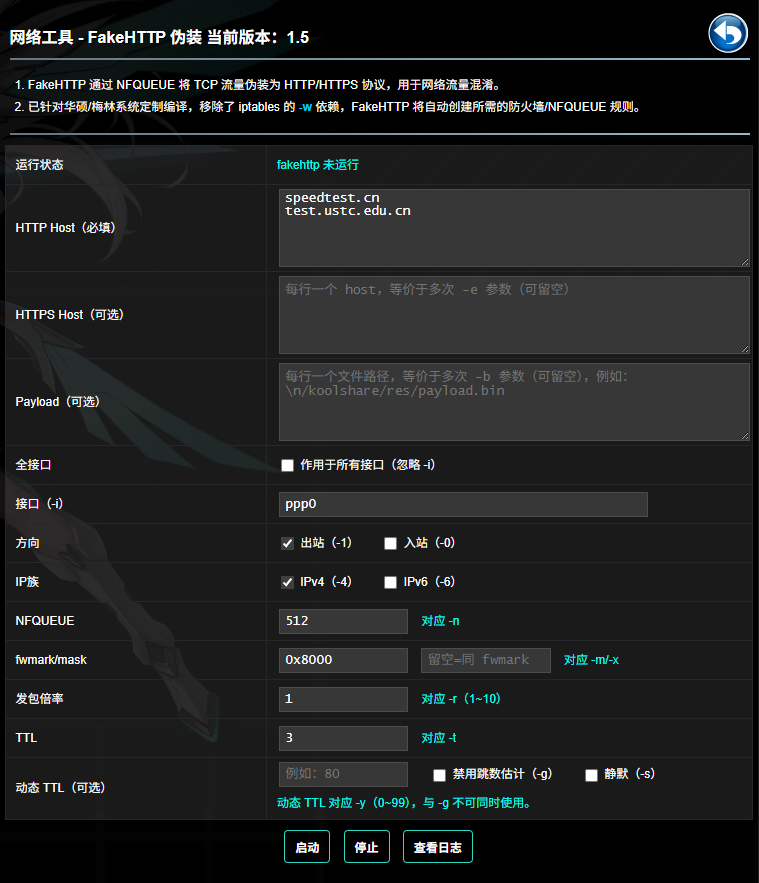The image size is (759, 883).
Task: Click the 'HTTP Host (必填)' label
Action: [65, 228]
